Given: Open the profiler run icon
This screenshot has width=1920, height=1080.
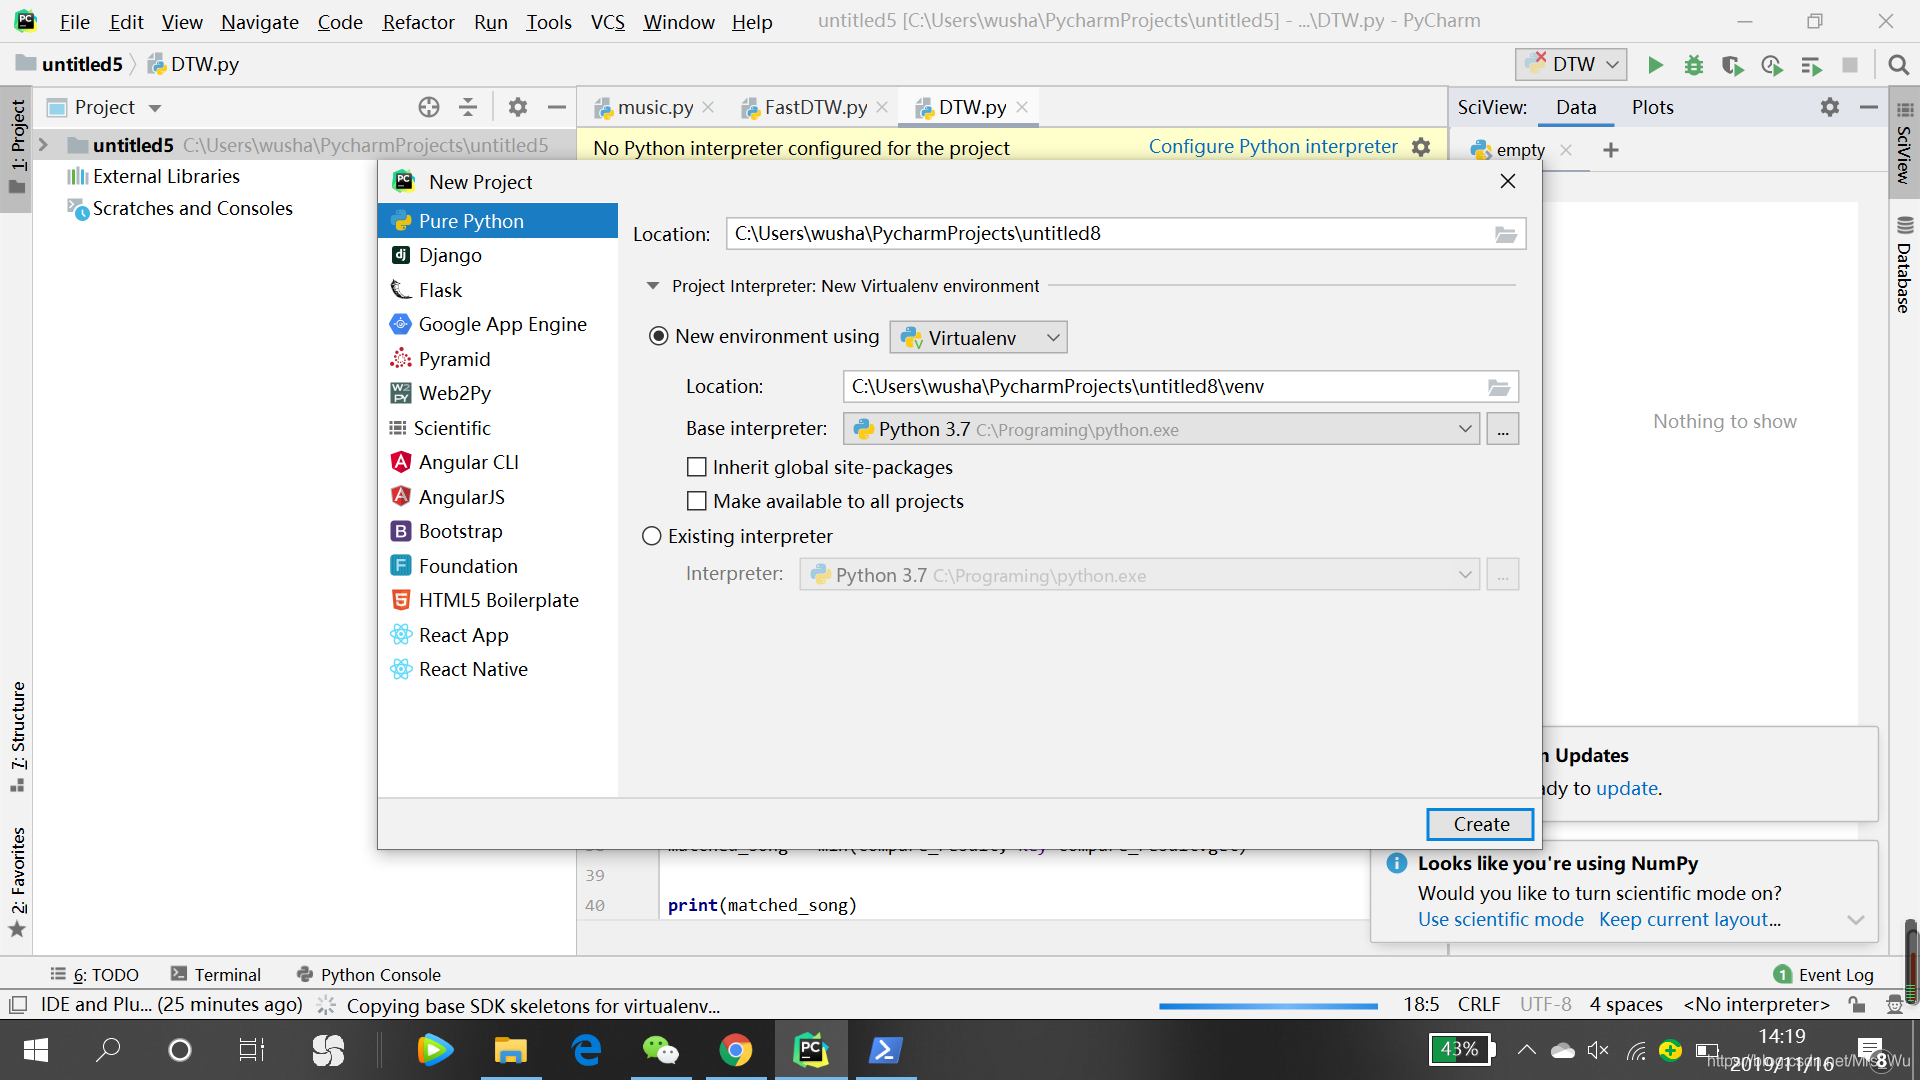Looking at the screenshot, I should 1772,65.
